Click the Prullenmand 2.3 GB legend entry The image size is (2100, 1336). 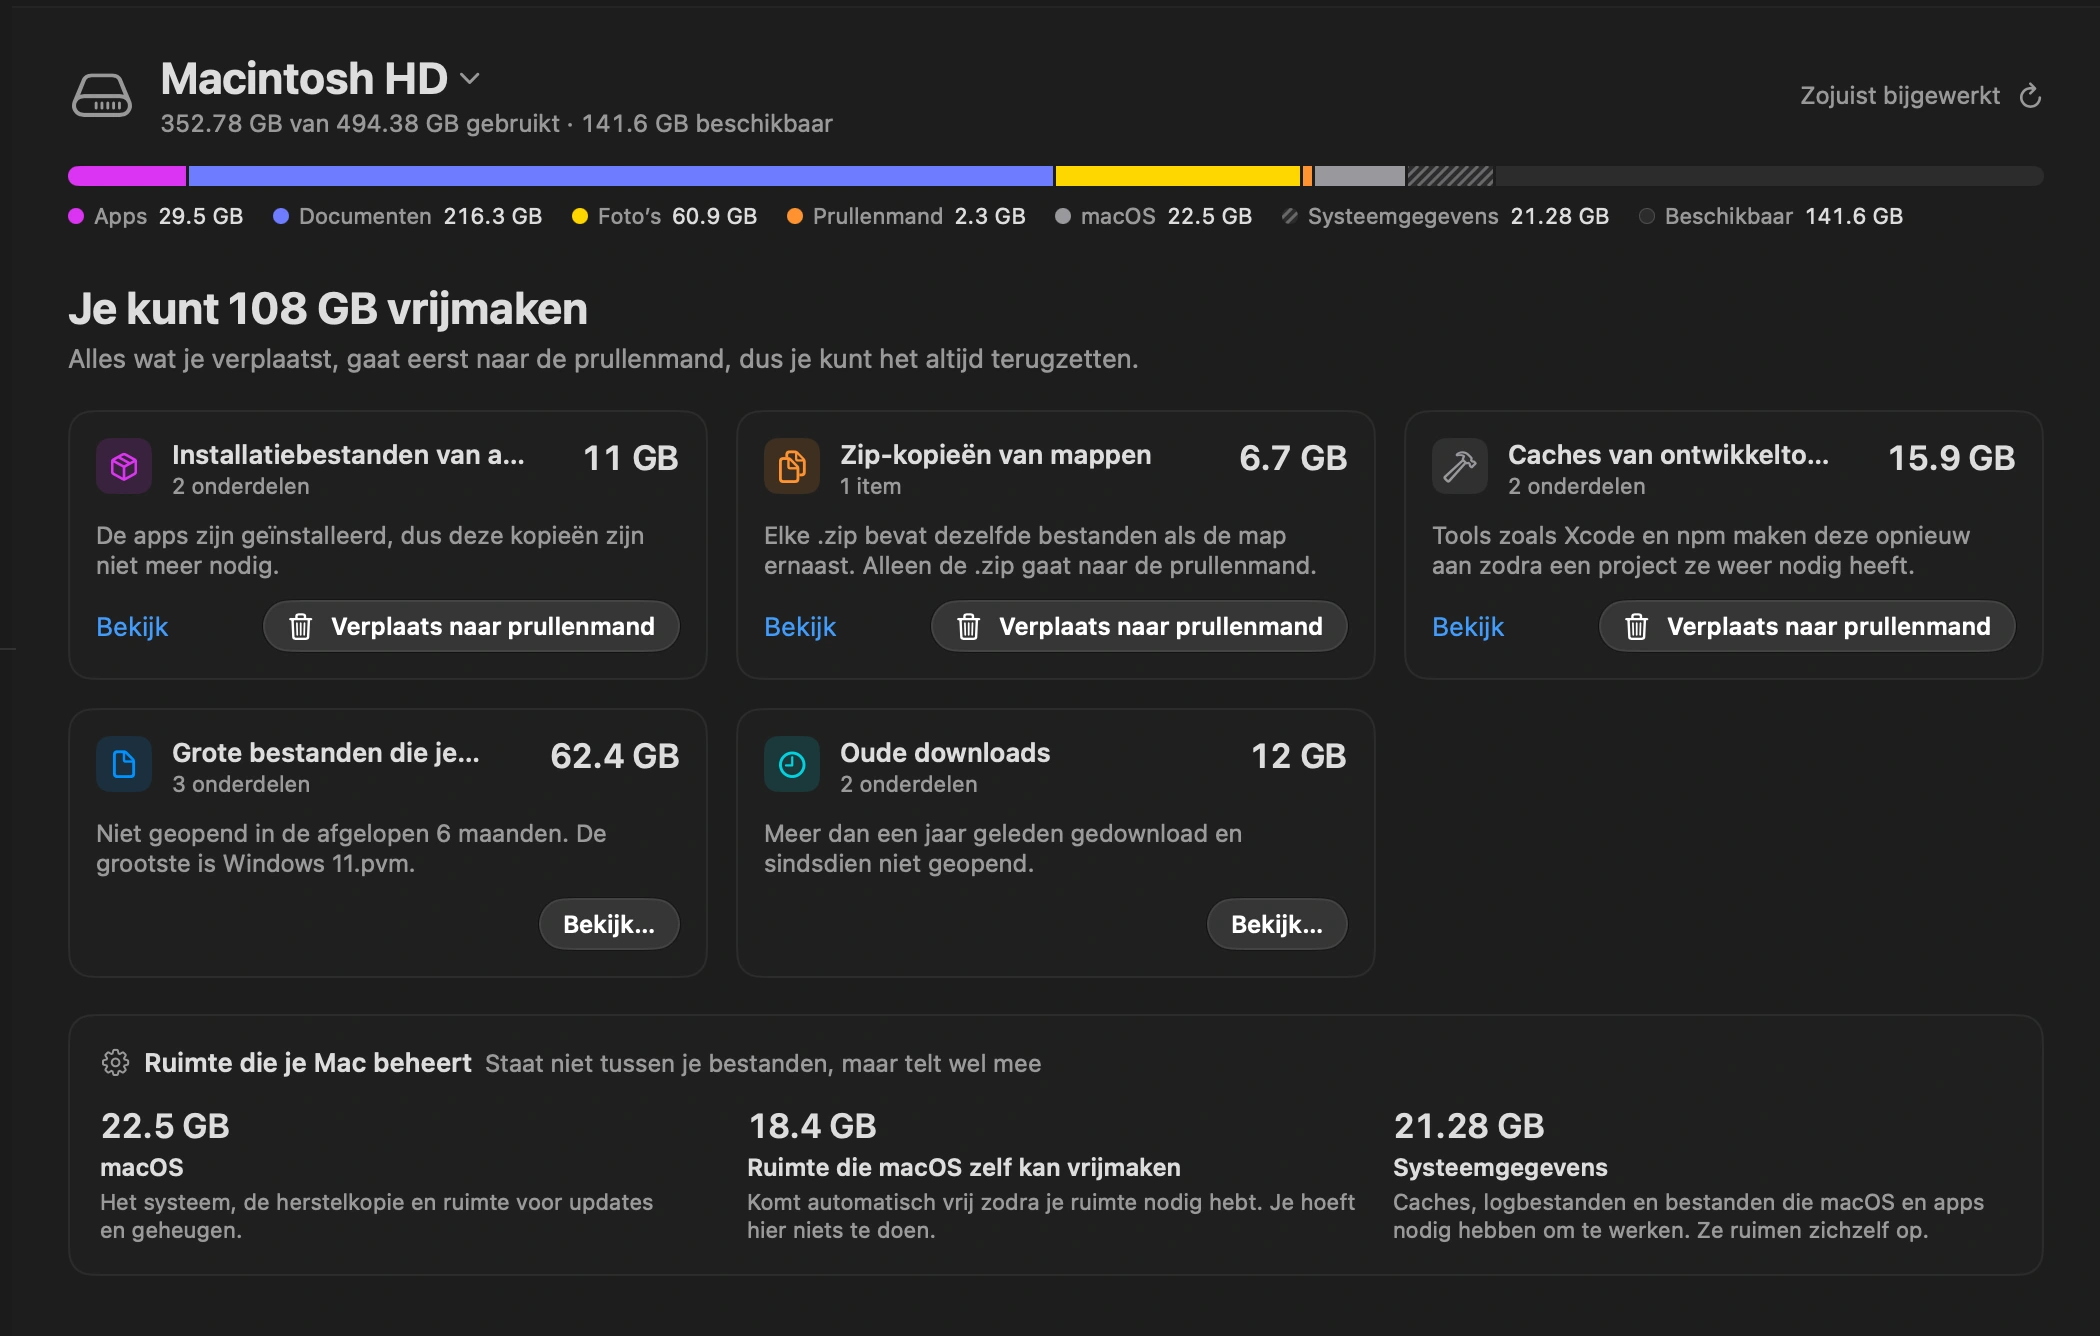907,216
